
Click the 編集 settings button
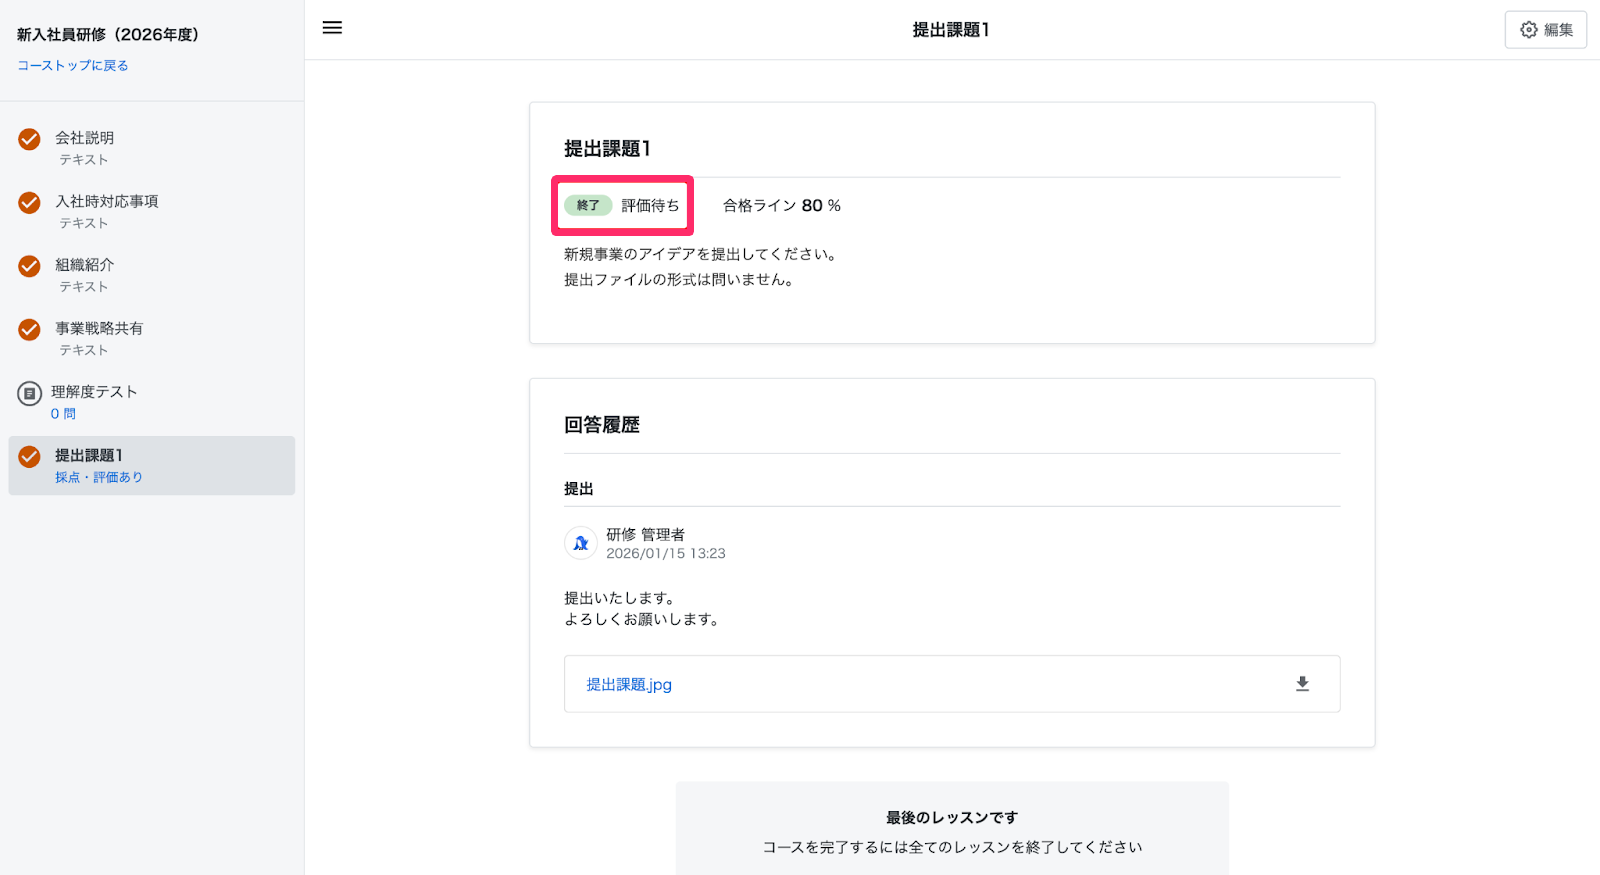(x=1545, y=30)
